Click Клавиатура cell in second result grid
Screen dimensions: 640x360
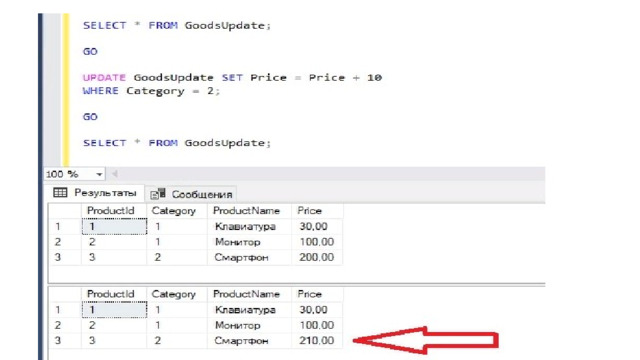pos(249,310)
